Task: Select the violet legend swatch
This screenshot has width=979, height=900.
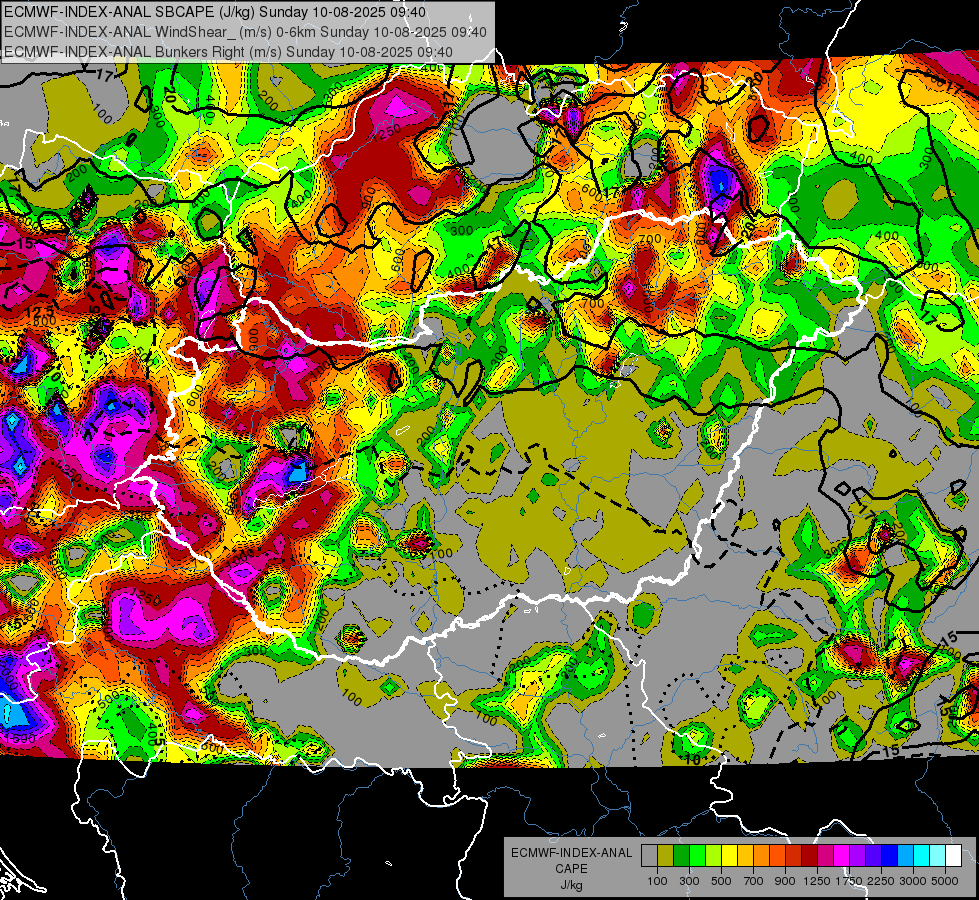Action: click(x=873, y=856)
